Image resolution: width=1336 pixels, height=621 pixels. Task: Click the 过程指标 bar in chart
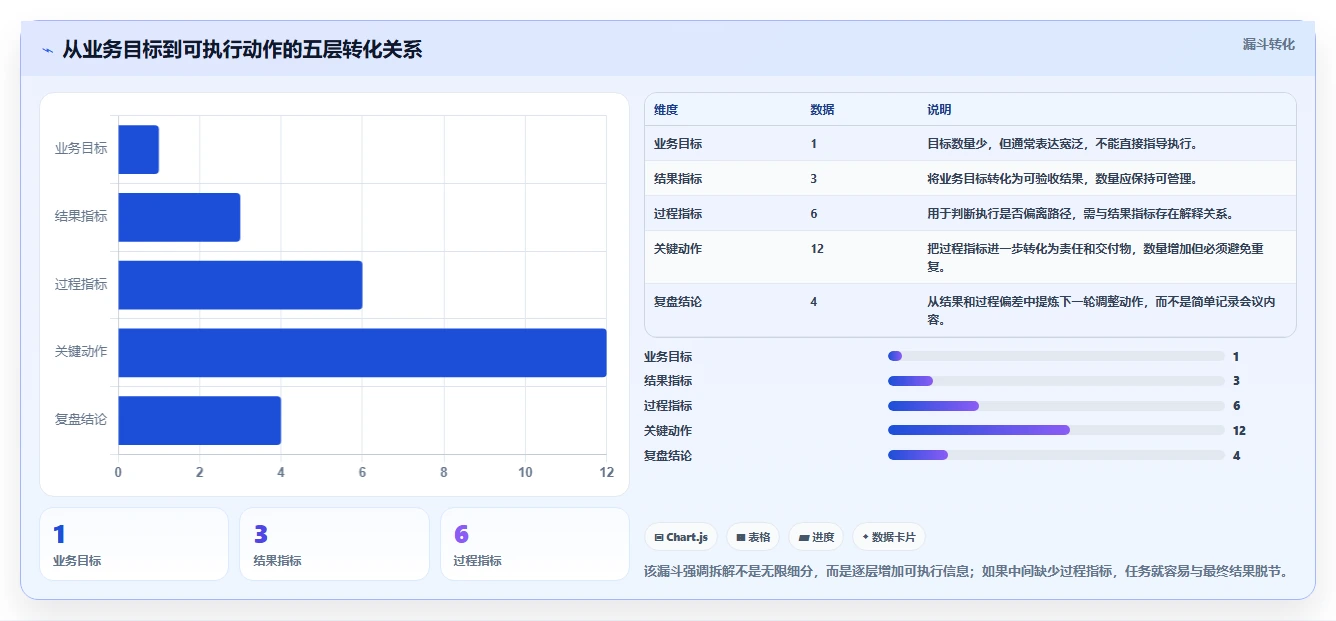(240, 285)
